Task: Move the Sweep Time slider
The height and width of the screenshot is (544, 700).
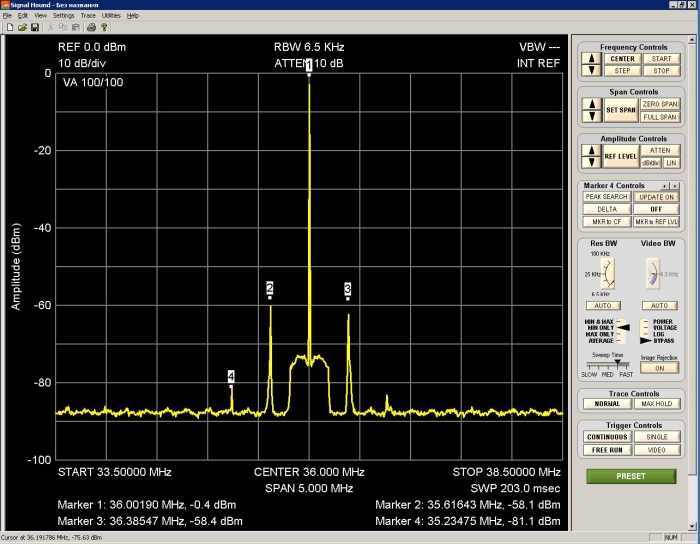Action: 618,362
